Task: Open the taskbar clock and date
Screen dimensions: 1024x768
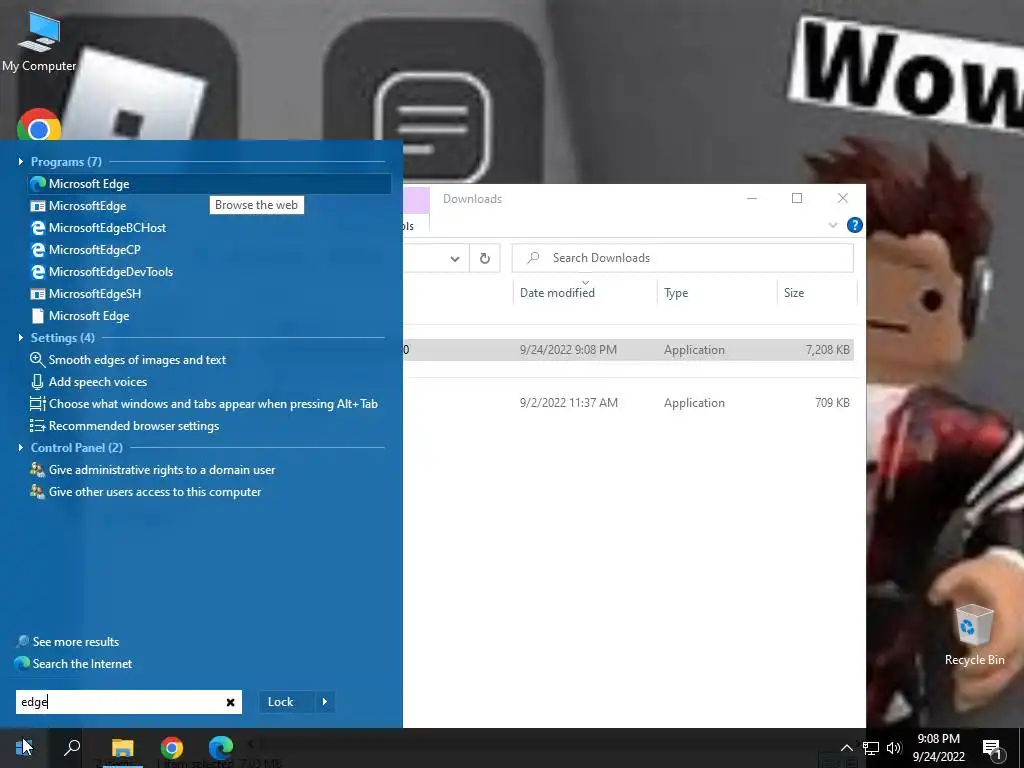Action: [938, 748]
